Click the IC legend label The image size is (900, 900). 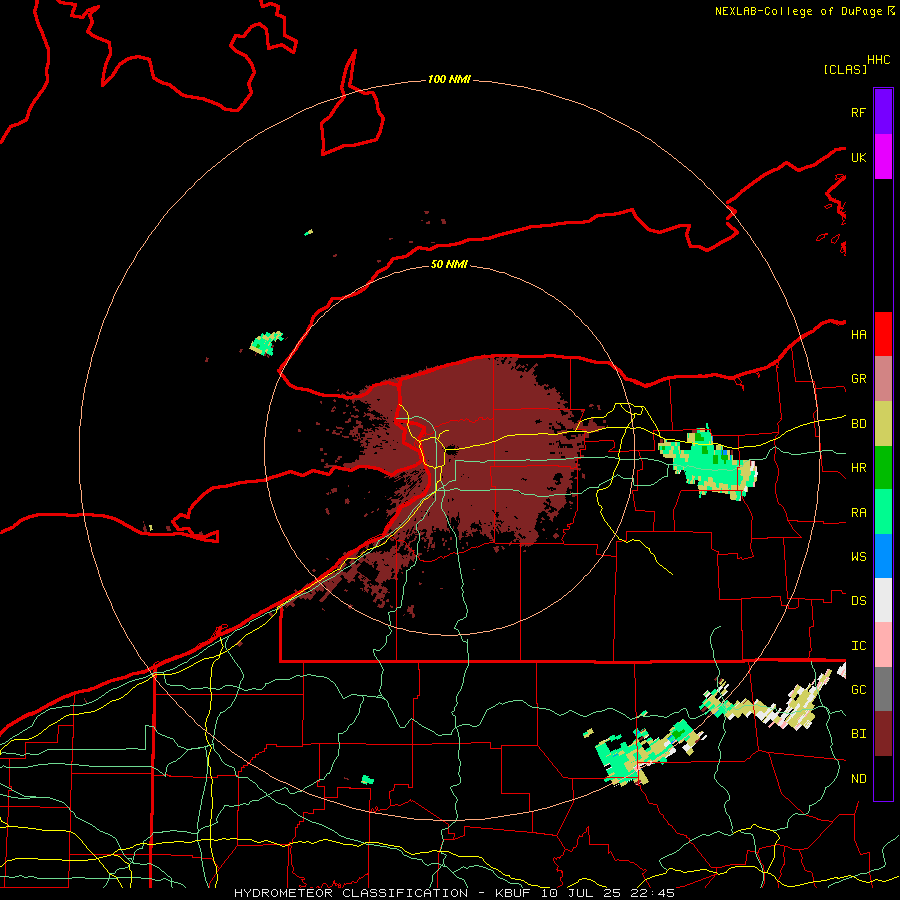click(x=858, y=646)
